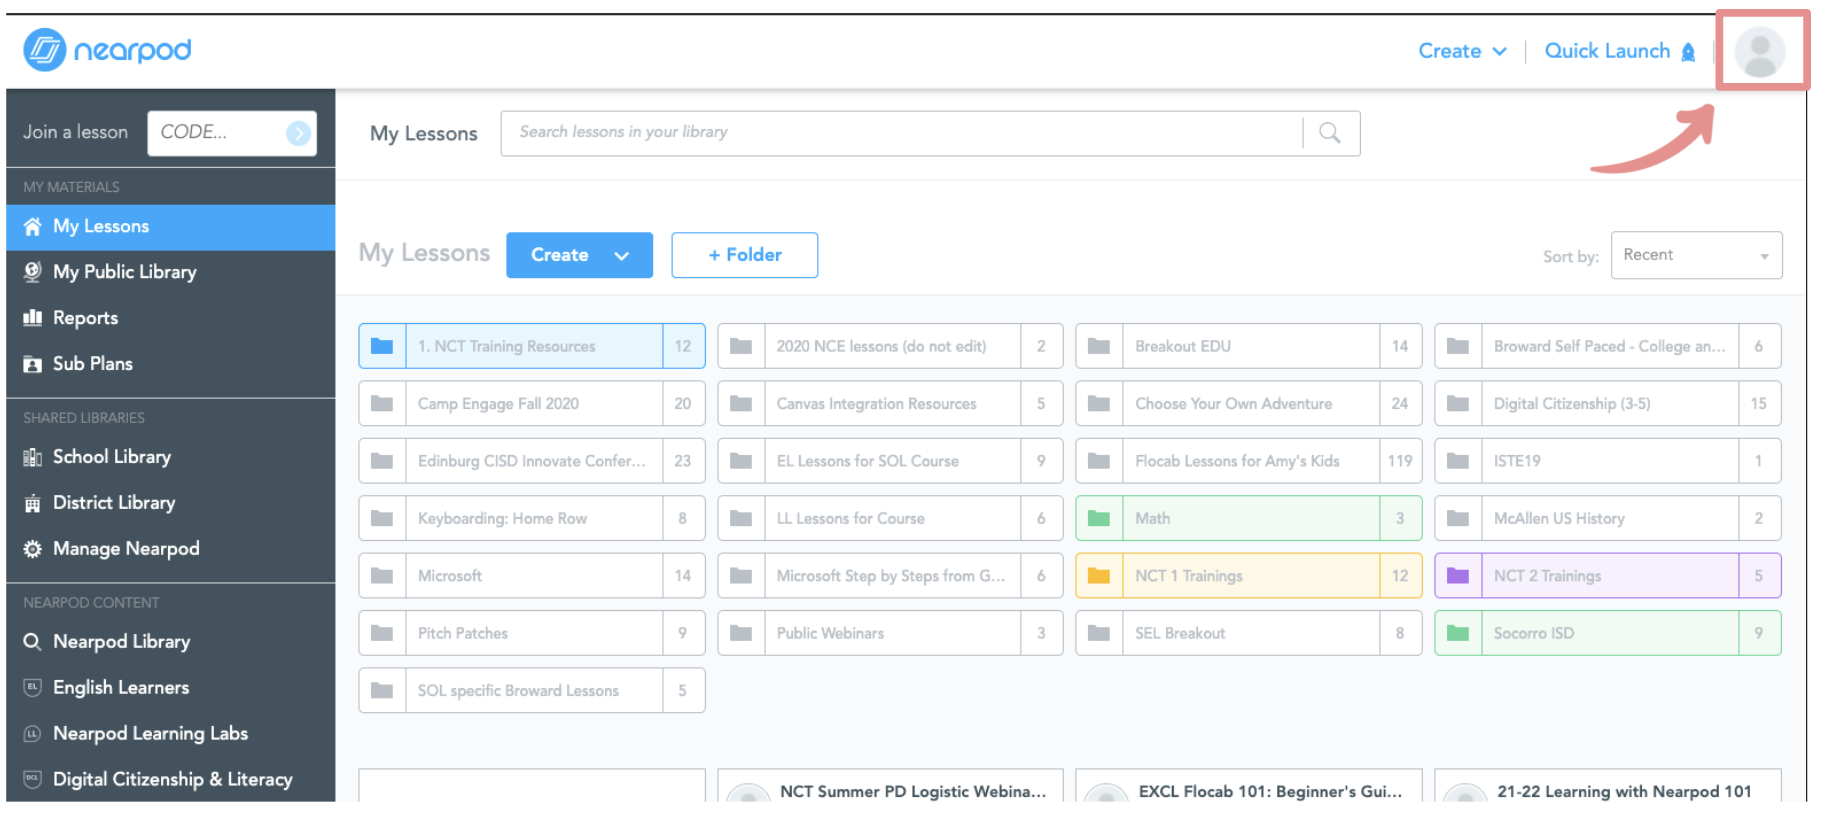Click the Nearpod logo
This screenshot has height=824, width=1824.
coord(107,50)
